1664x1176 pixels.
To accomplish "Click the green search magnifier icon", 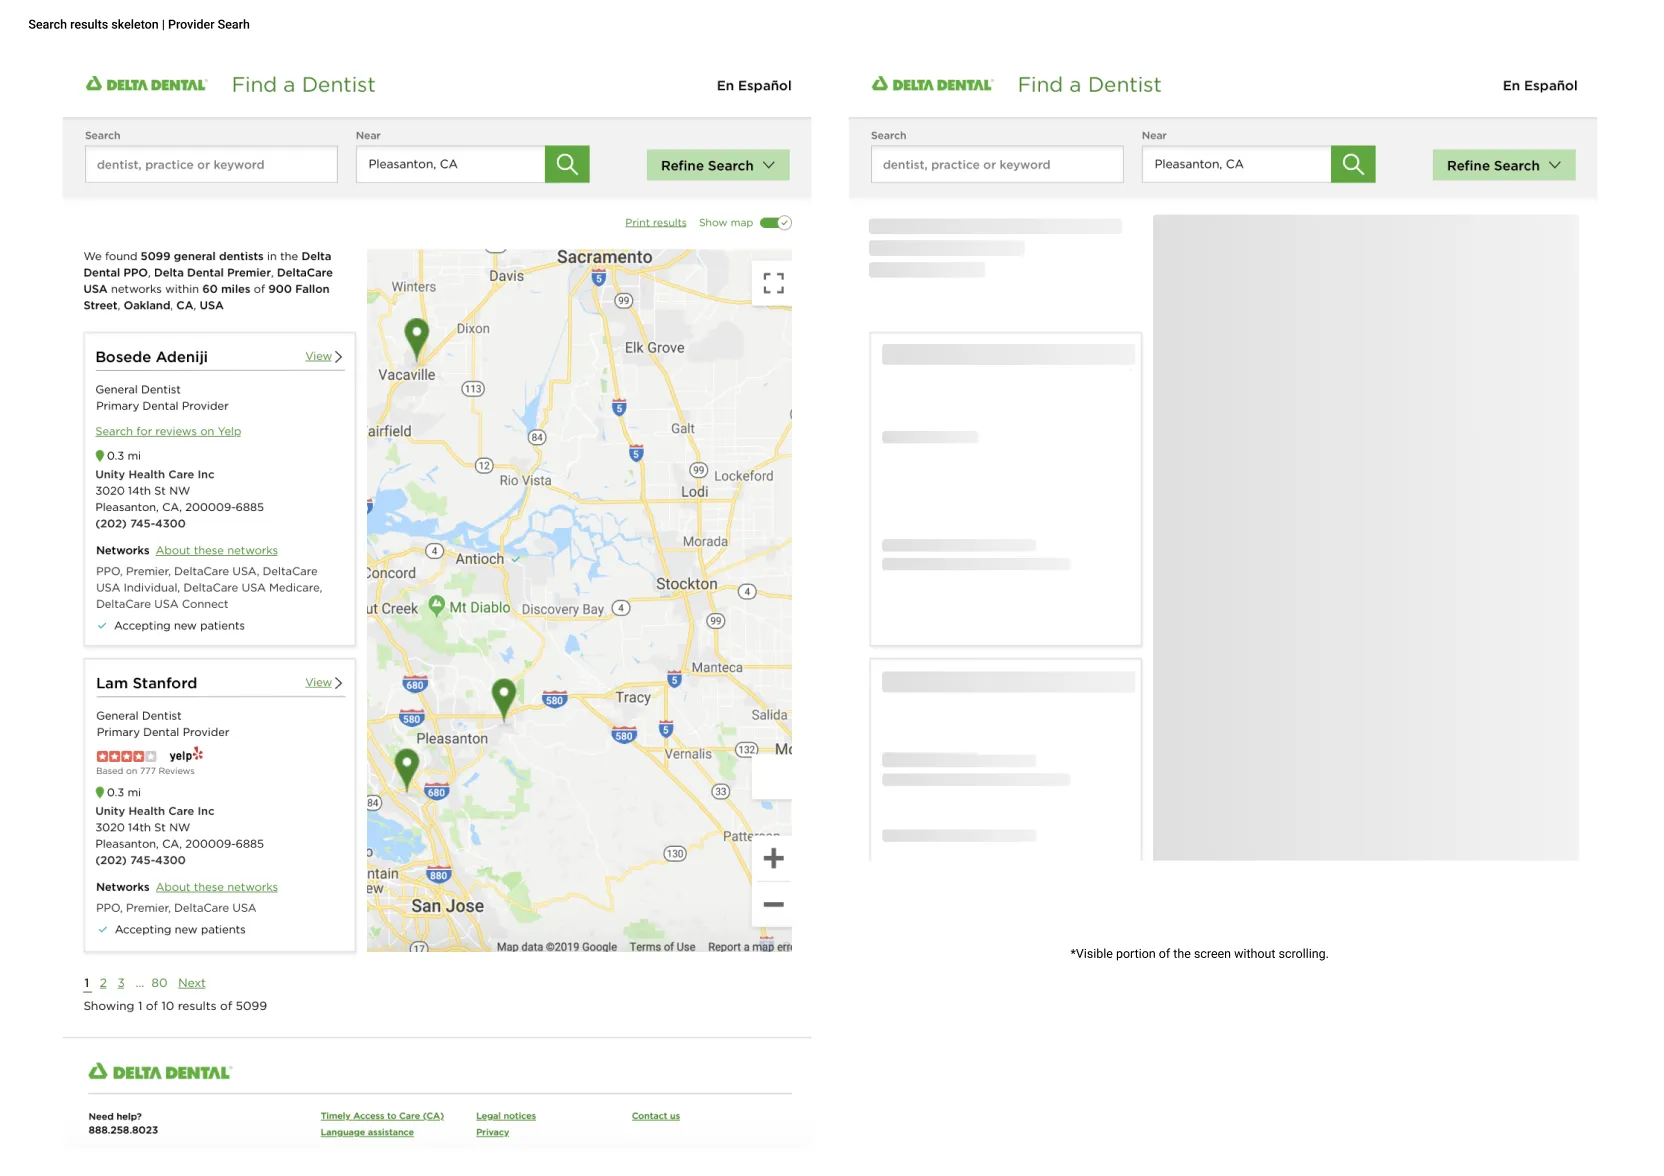I will pyautogui.click(x=566, y=164).
